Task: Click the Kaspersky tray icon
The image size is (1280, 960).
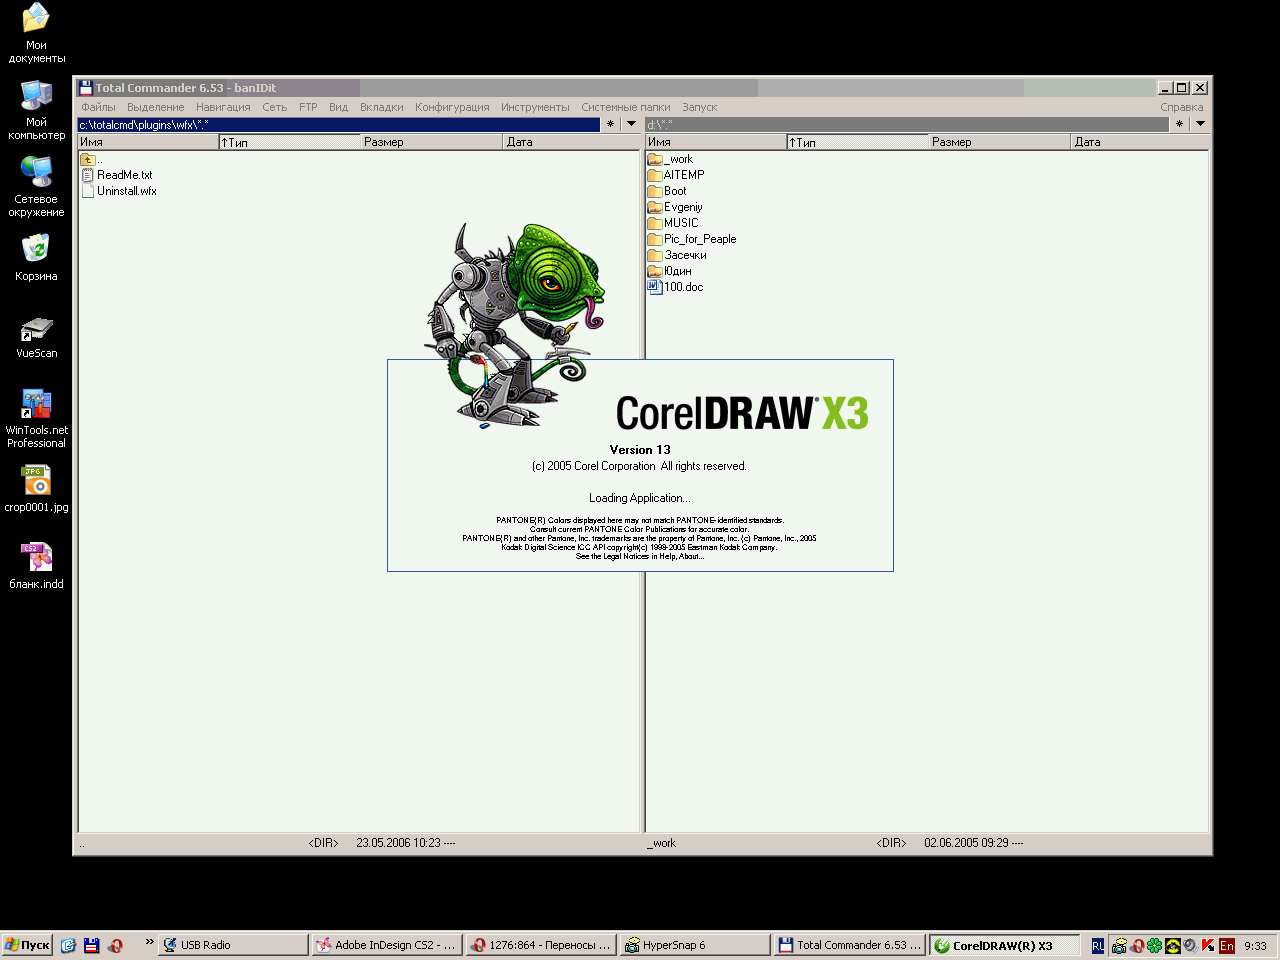Action: pos(1208,945)
